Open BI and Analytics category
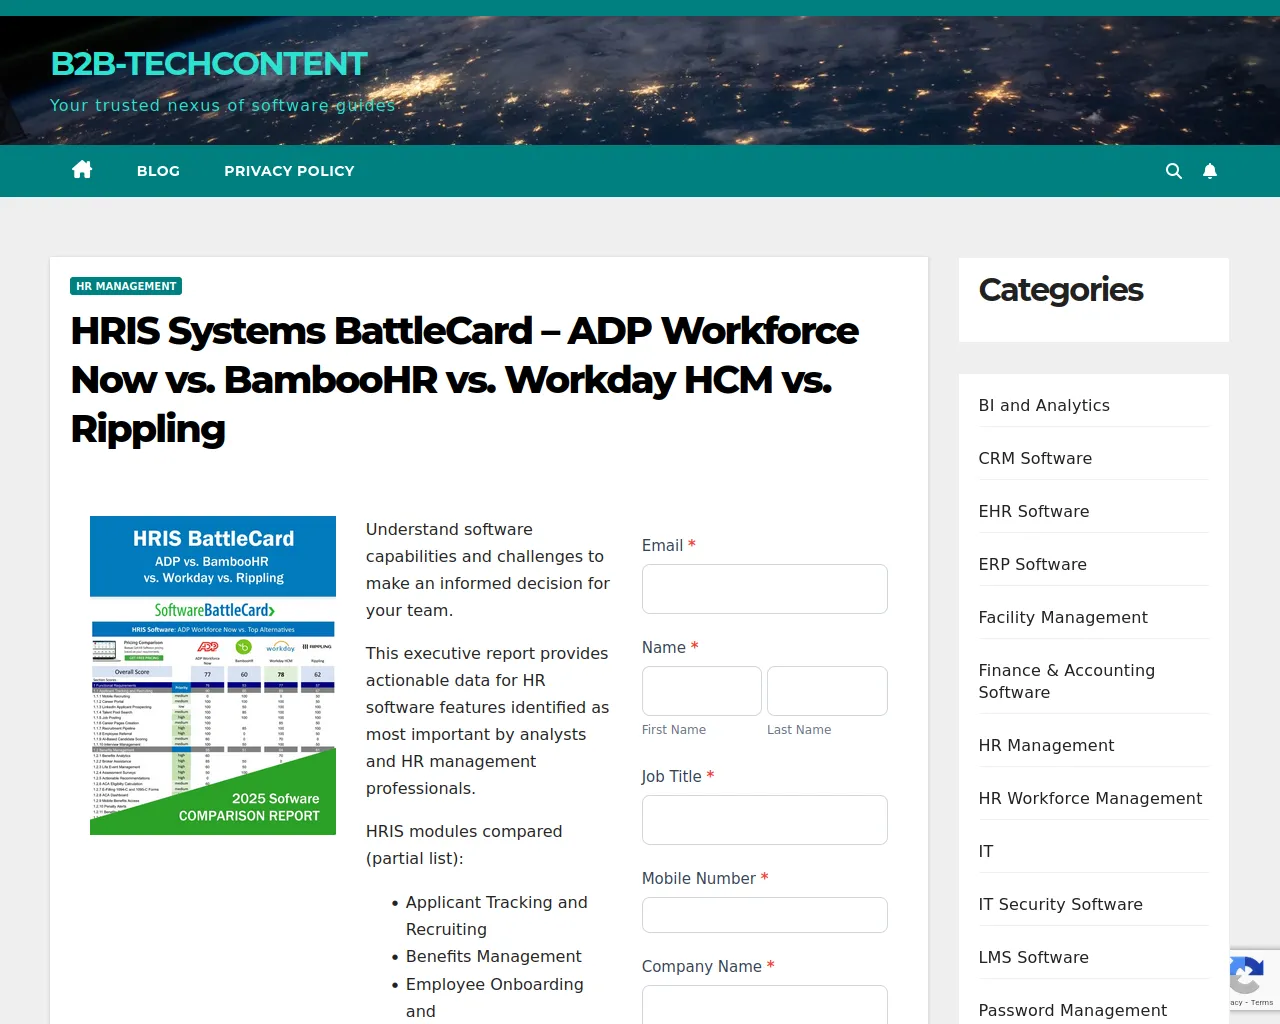 point(1044,405)
